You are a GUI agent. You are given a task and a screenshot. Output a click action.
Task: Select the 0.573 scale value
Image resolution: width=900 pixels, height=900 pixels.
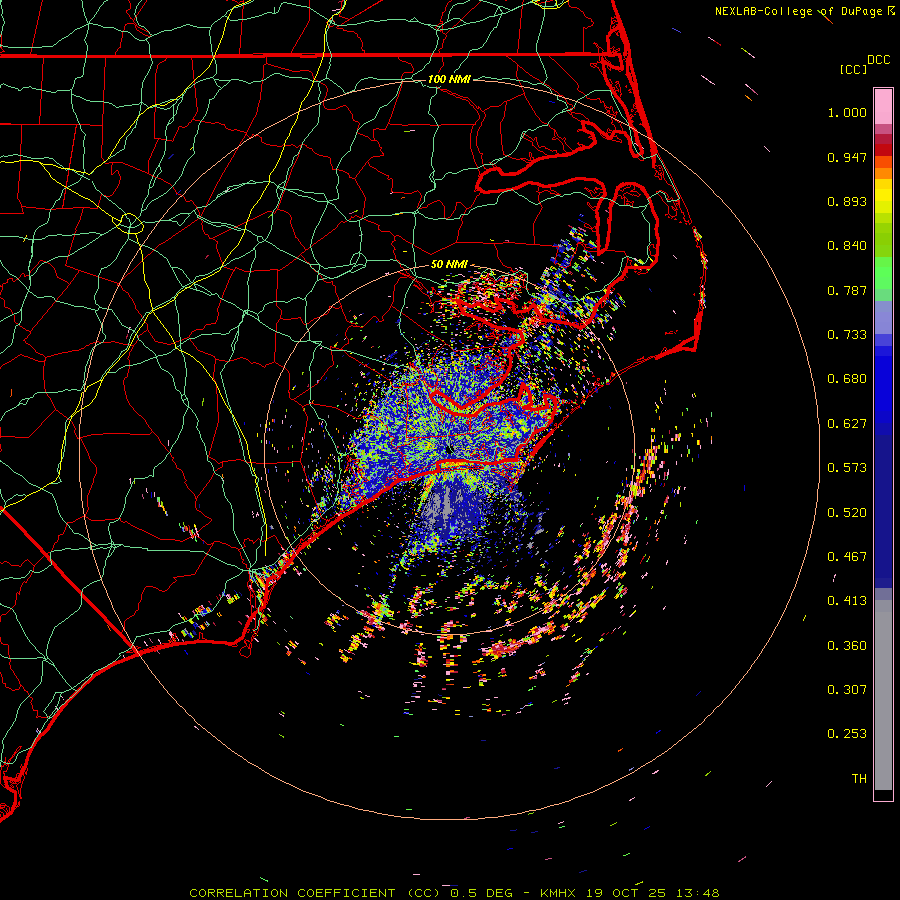coord(847,468)
